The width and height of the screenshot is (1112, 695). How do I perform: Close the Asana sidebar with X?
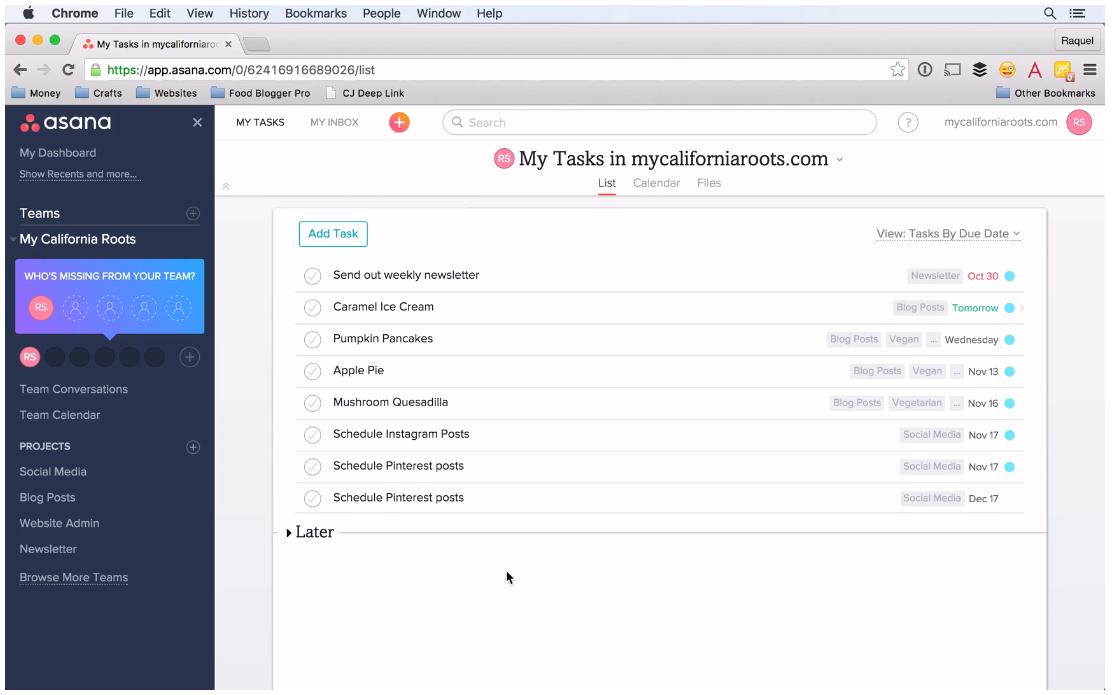pyautogui.click(x=197, y=123)
